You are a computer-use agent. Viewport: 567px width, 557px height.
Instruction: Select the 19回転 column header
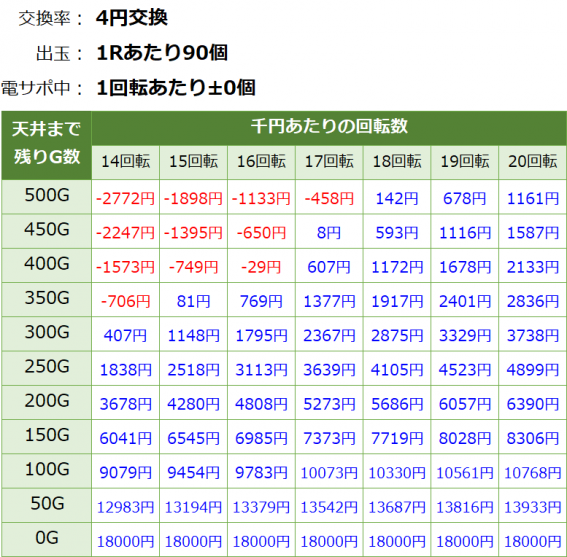[x=465, y=162]
